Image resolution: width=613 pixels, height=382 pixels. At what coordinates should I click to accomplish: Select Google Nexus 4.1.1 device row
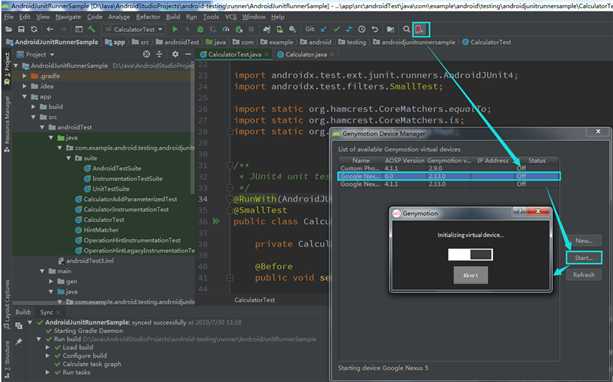[449, 184]
